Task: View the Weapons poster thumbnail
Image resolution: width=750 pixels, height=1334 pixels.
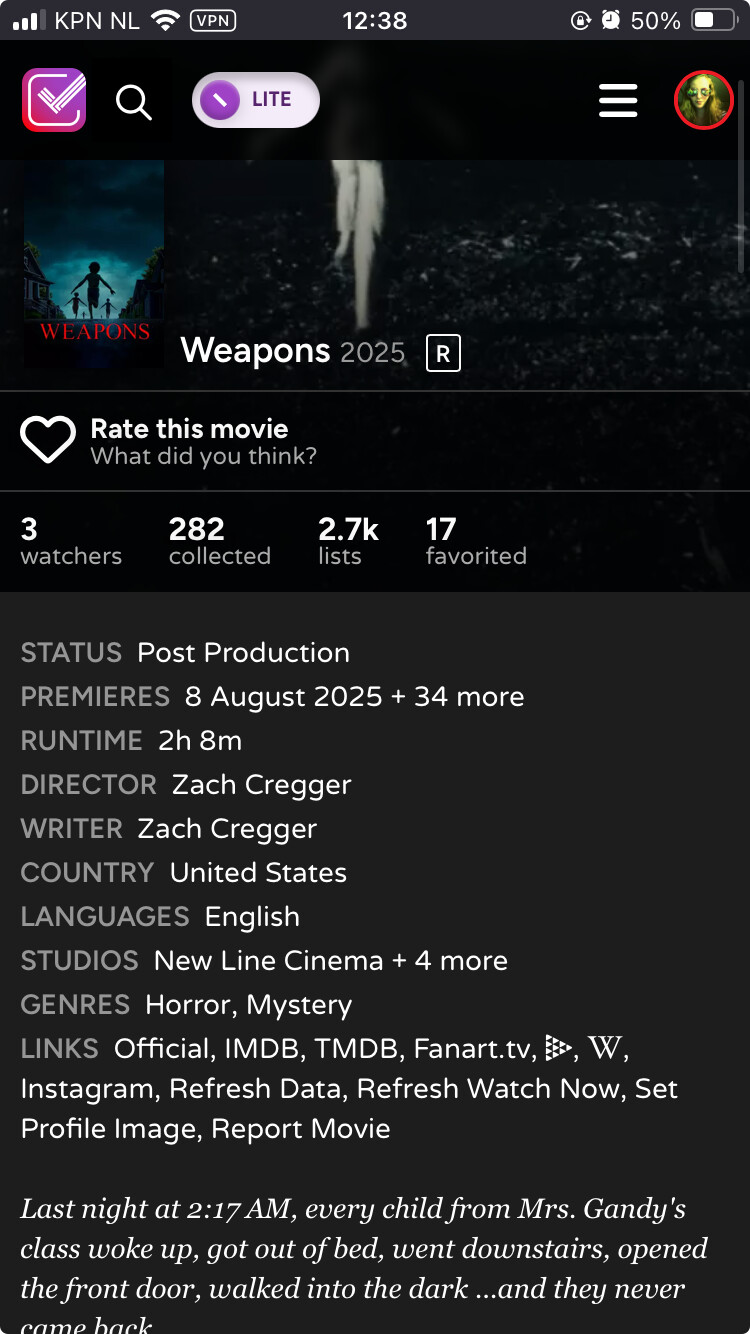Action: 94,264
